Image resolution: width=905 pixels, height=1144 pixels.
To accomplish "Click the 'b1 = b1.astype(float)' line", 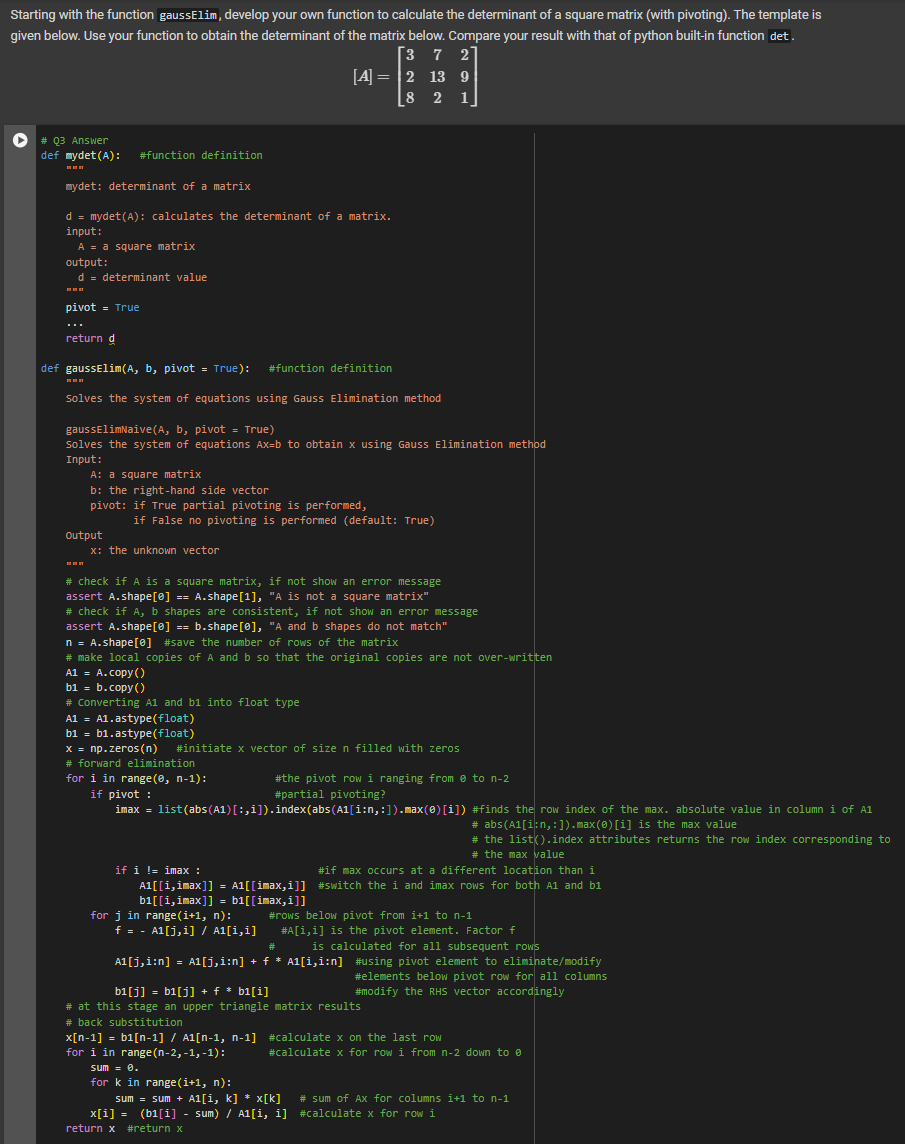I will coord(130,733).
